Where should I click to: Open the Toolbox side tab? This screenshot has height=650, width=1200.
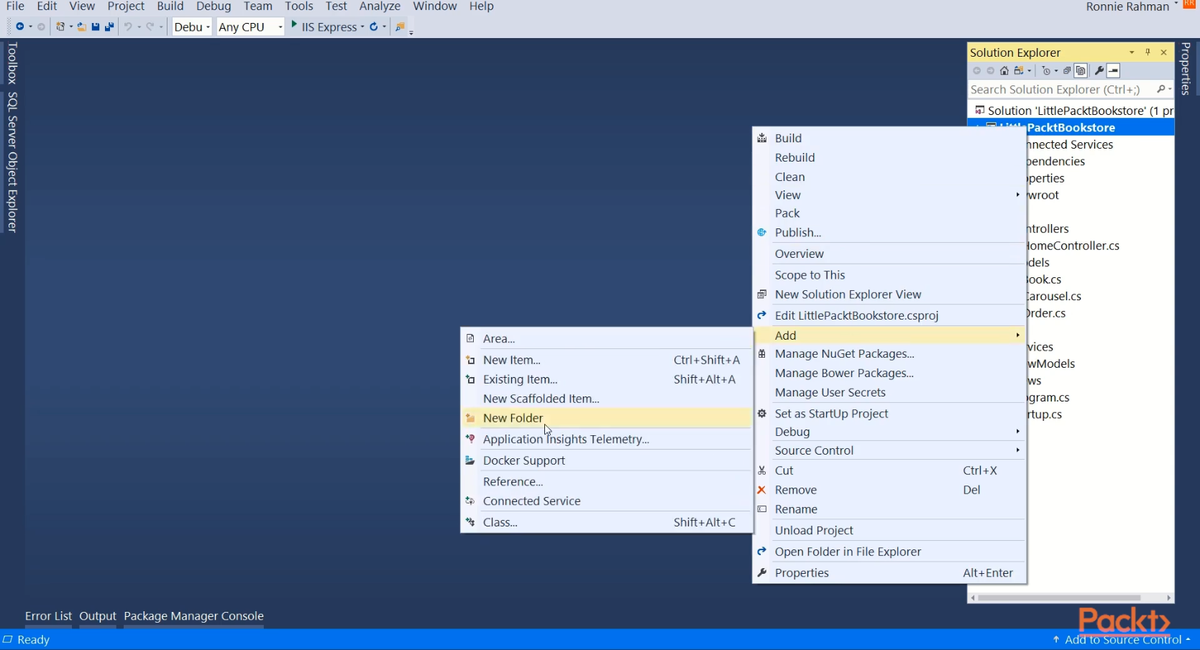(12, 63)
